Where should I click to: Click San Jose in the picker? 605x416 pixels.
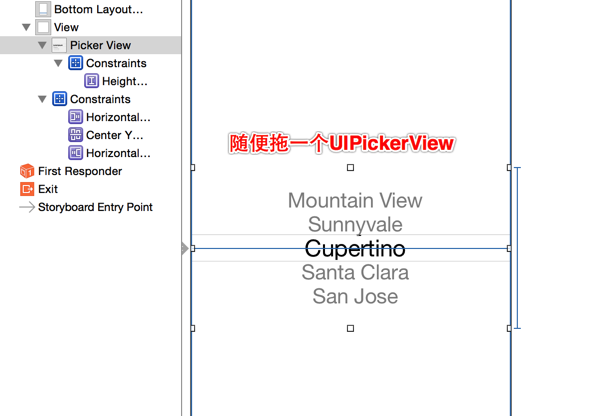[x=355, y=296]
